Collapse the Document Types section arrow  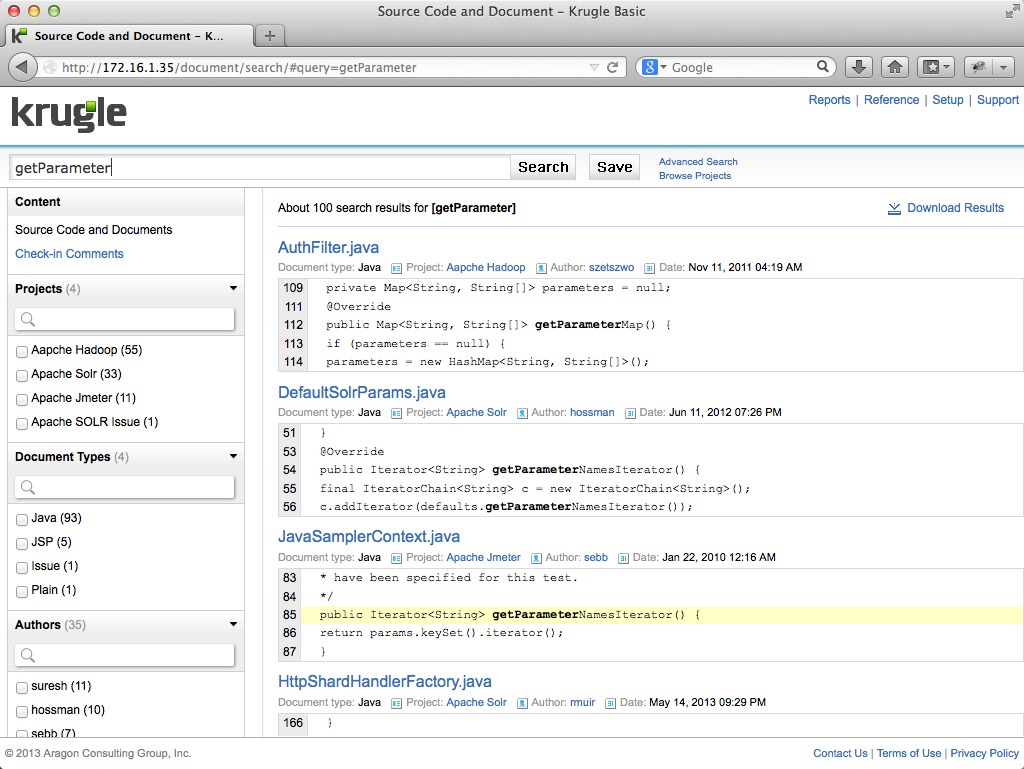tap(233, 456)
